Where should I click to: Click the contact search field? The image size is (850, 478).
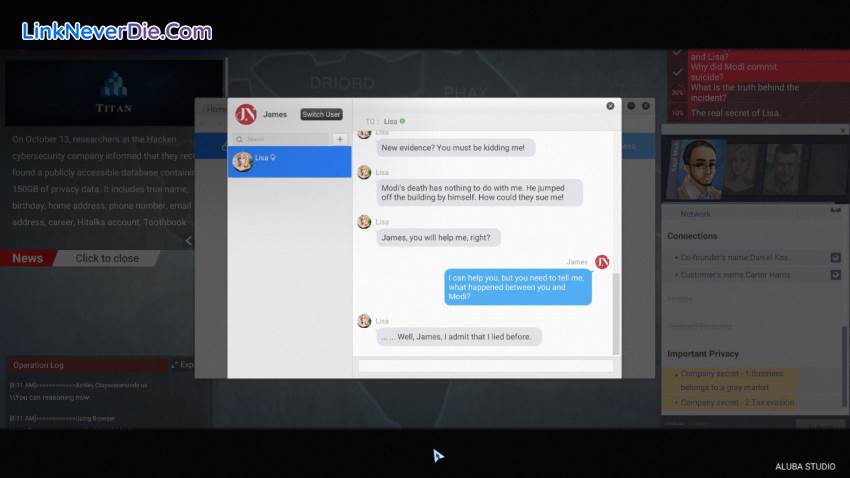(282, 139)
